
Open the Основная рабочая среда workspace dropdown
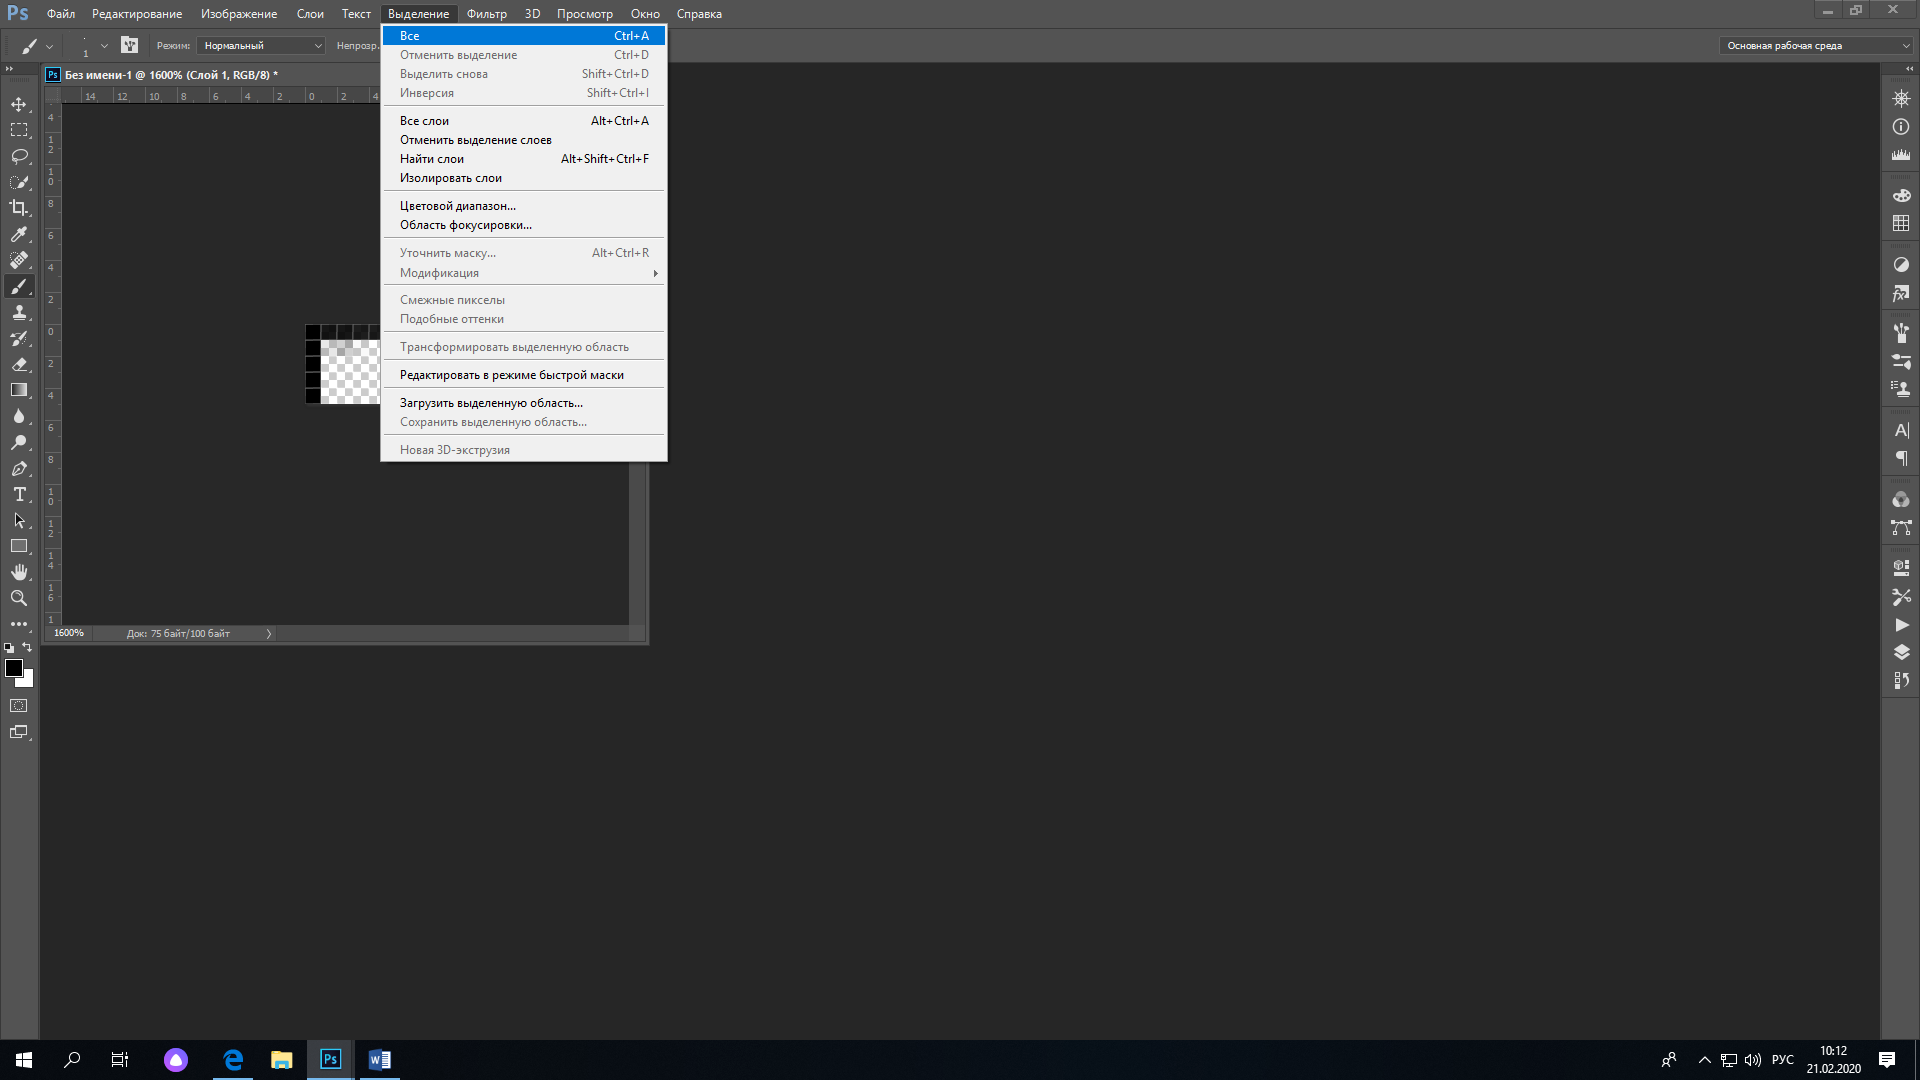[1816, 45]
